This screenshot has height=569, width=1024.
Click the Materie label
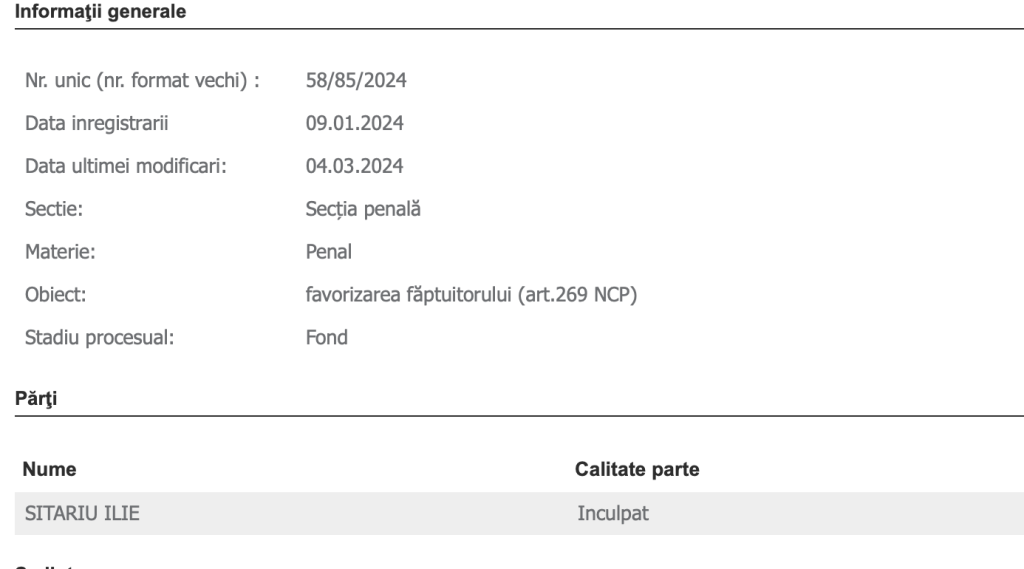click(x=60, y=252)
